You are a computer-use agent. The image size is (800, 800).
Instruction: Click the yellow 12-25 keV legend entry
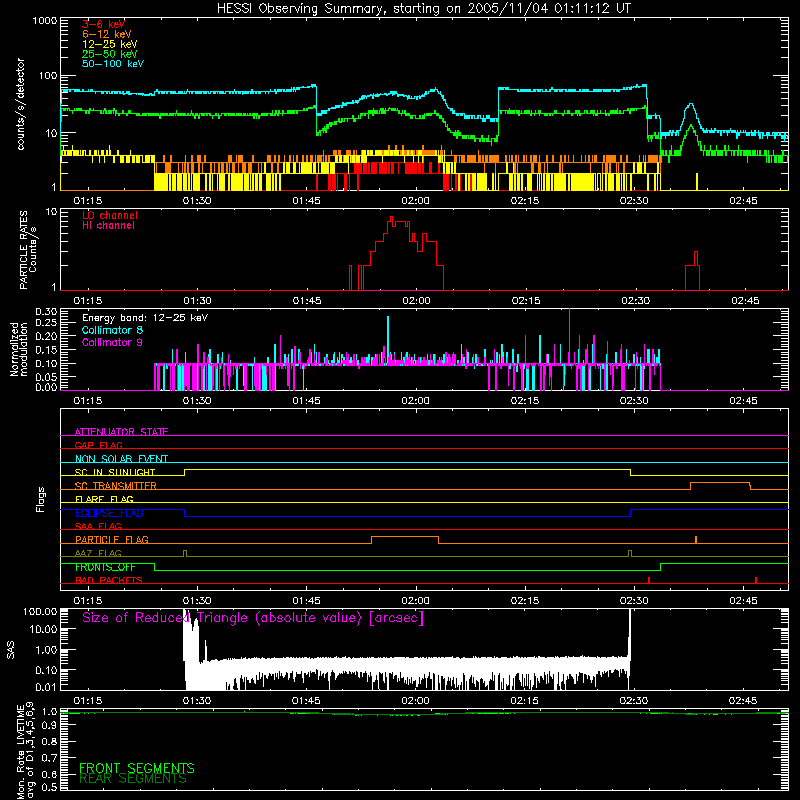coord(110,44)
